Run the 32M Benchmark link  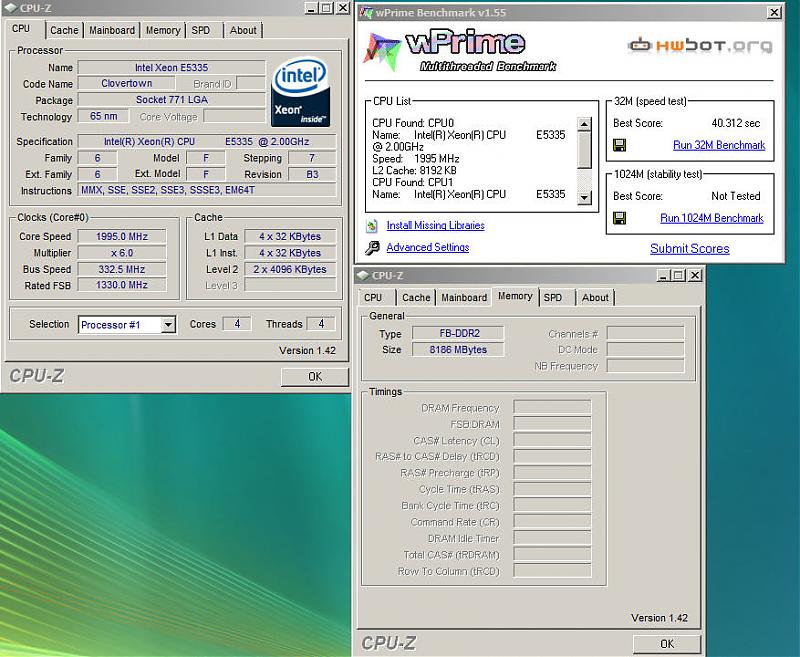tap(719, 145)
